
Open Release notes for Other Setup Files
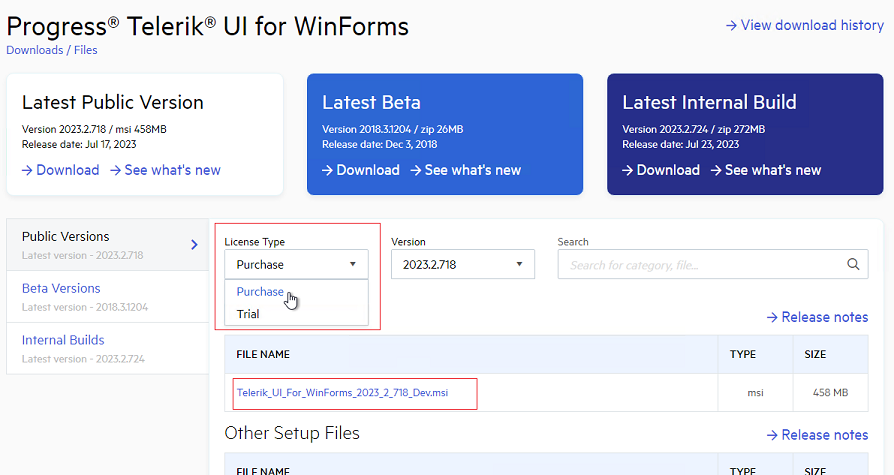[x=818, y=435]
